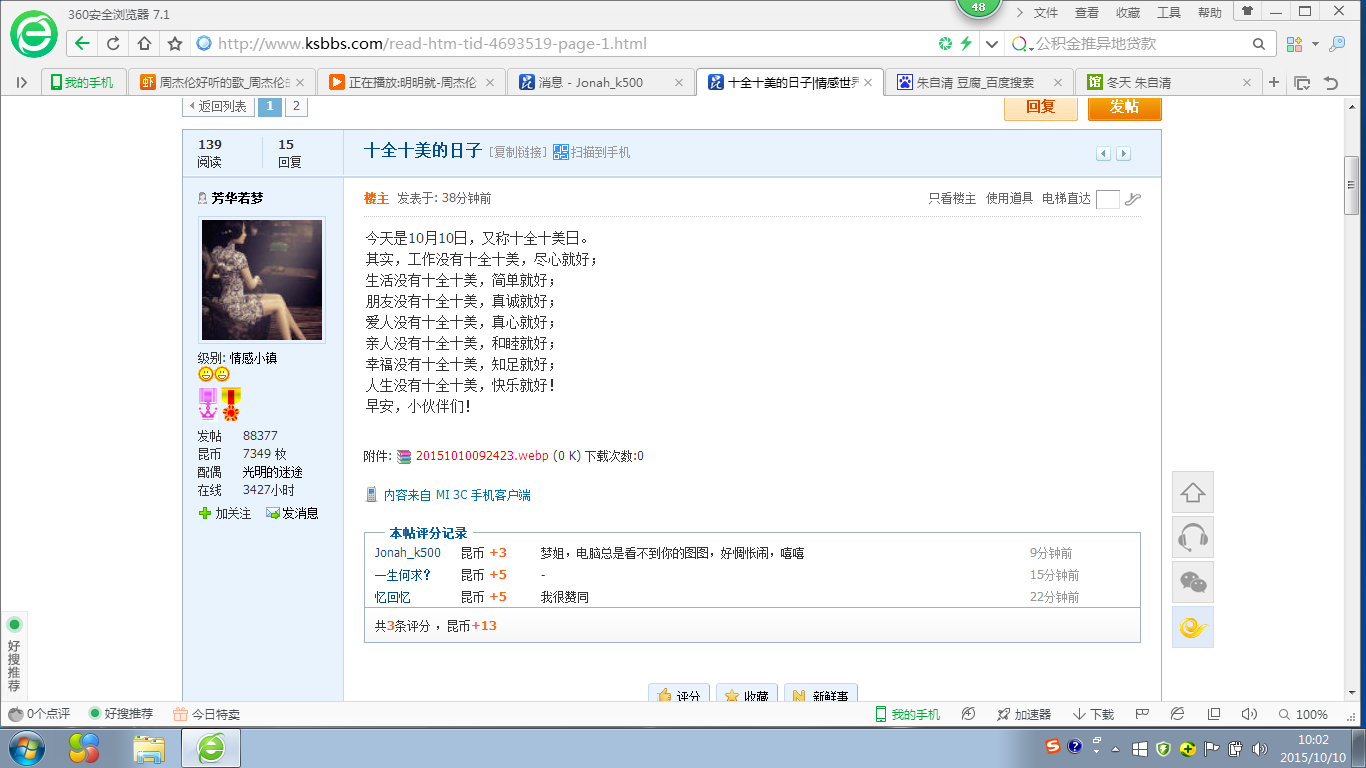
Task: Click the 返回列表 back to list button
Action: (x=217, y=106)
